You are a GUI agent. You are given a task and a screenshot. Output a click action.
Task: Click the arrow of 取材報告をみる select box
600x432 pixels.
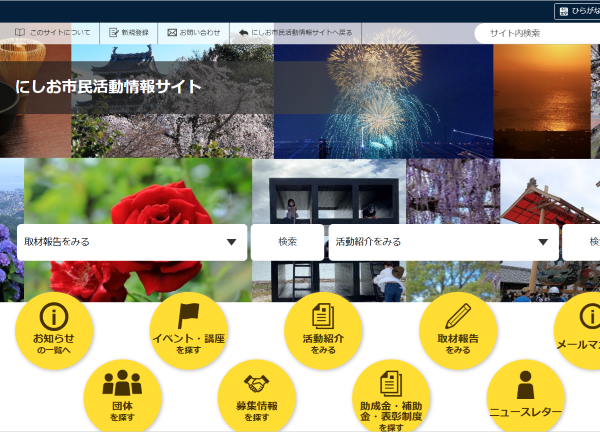[x=231, y=242]
